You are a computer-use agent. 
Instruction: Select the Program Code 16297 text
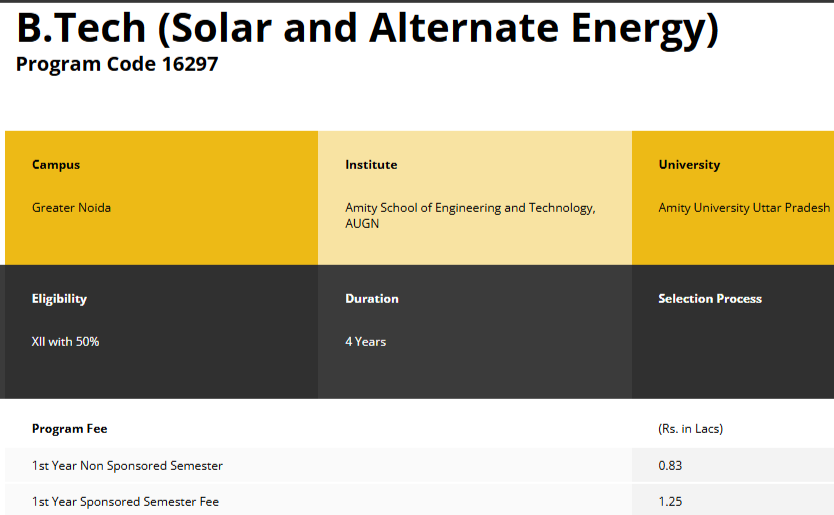click(x=117, y=65)
